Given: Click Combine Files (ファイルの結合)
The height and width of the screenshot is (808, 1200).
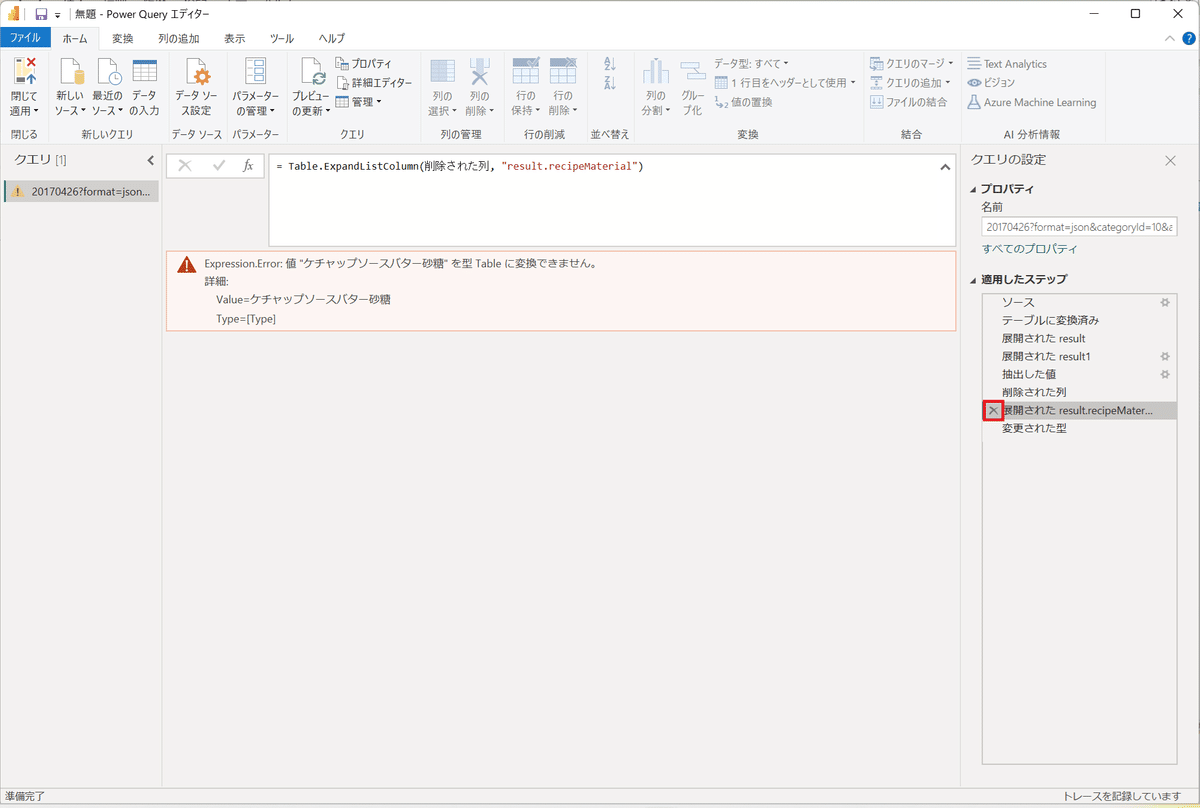Looking at the screenshot, I should [908, 102].
